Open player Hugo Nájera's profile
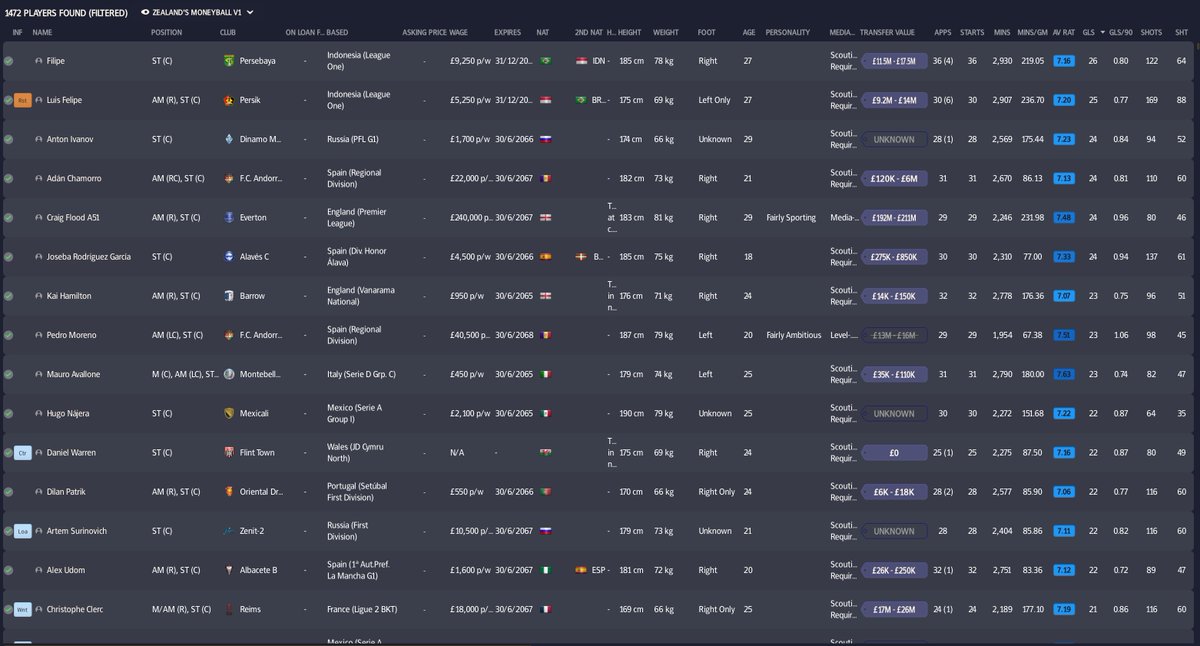This screenshot has width=1200, height=646. (67, 413)
